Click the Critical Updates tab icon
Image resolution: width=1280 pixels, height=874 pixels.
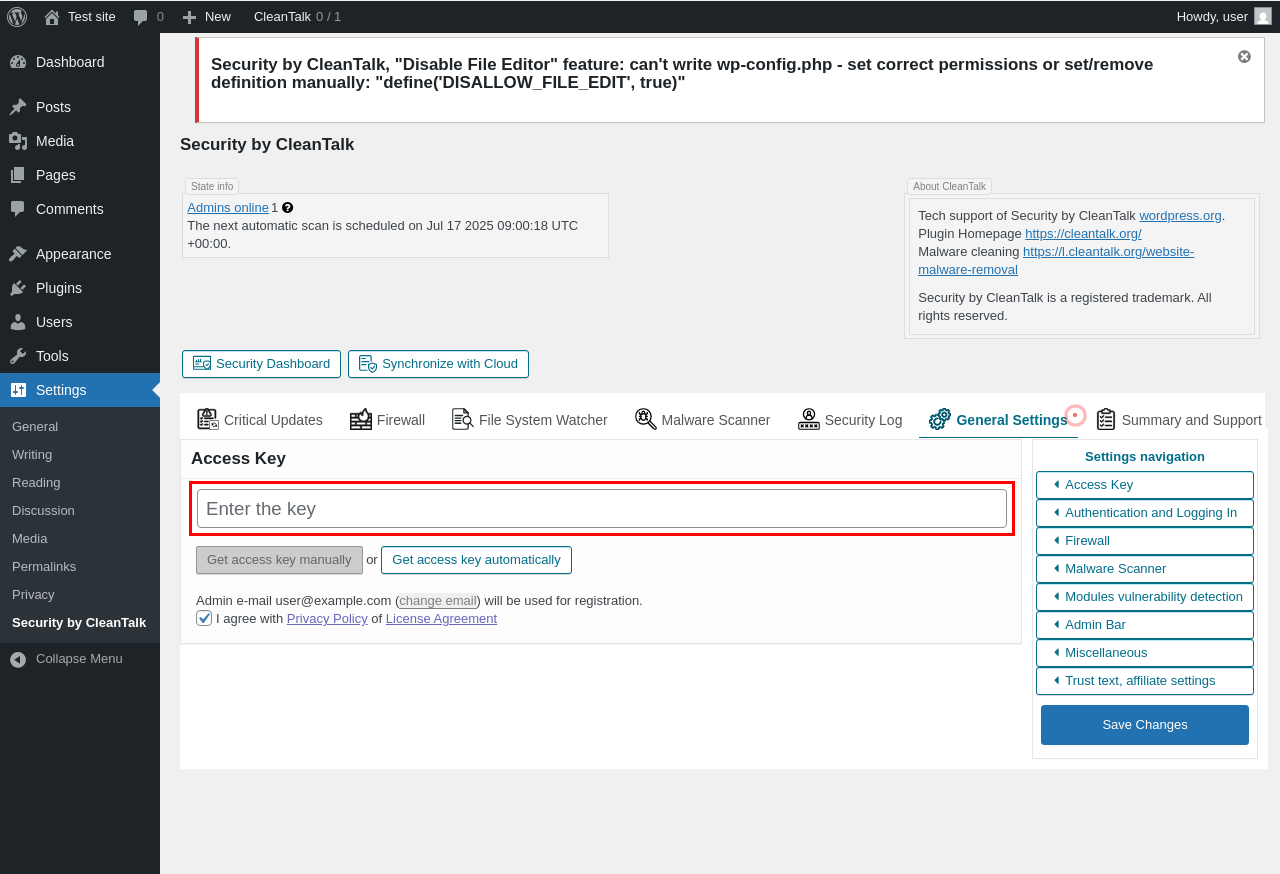[208, 419]
